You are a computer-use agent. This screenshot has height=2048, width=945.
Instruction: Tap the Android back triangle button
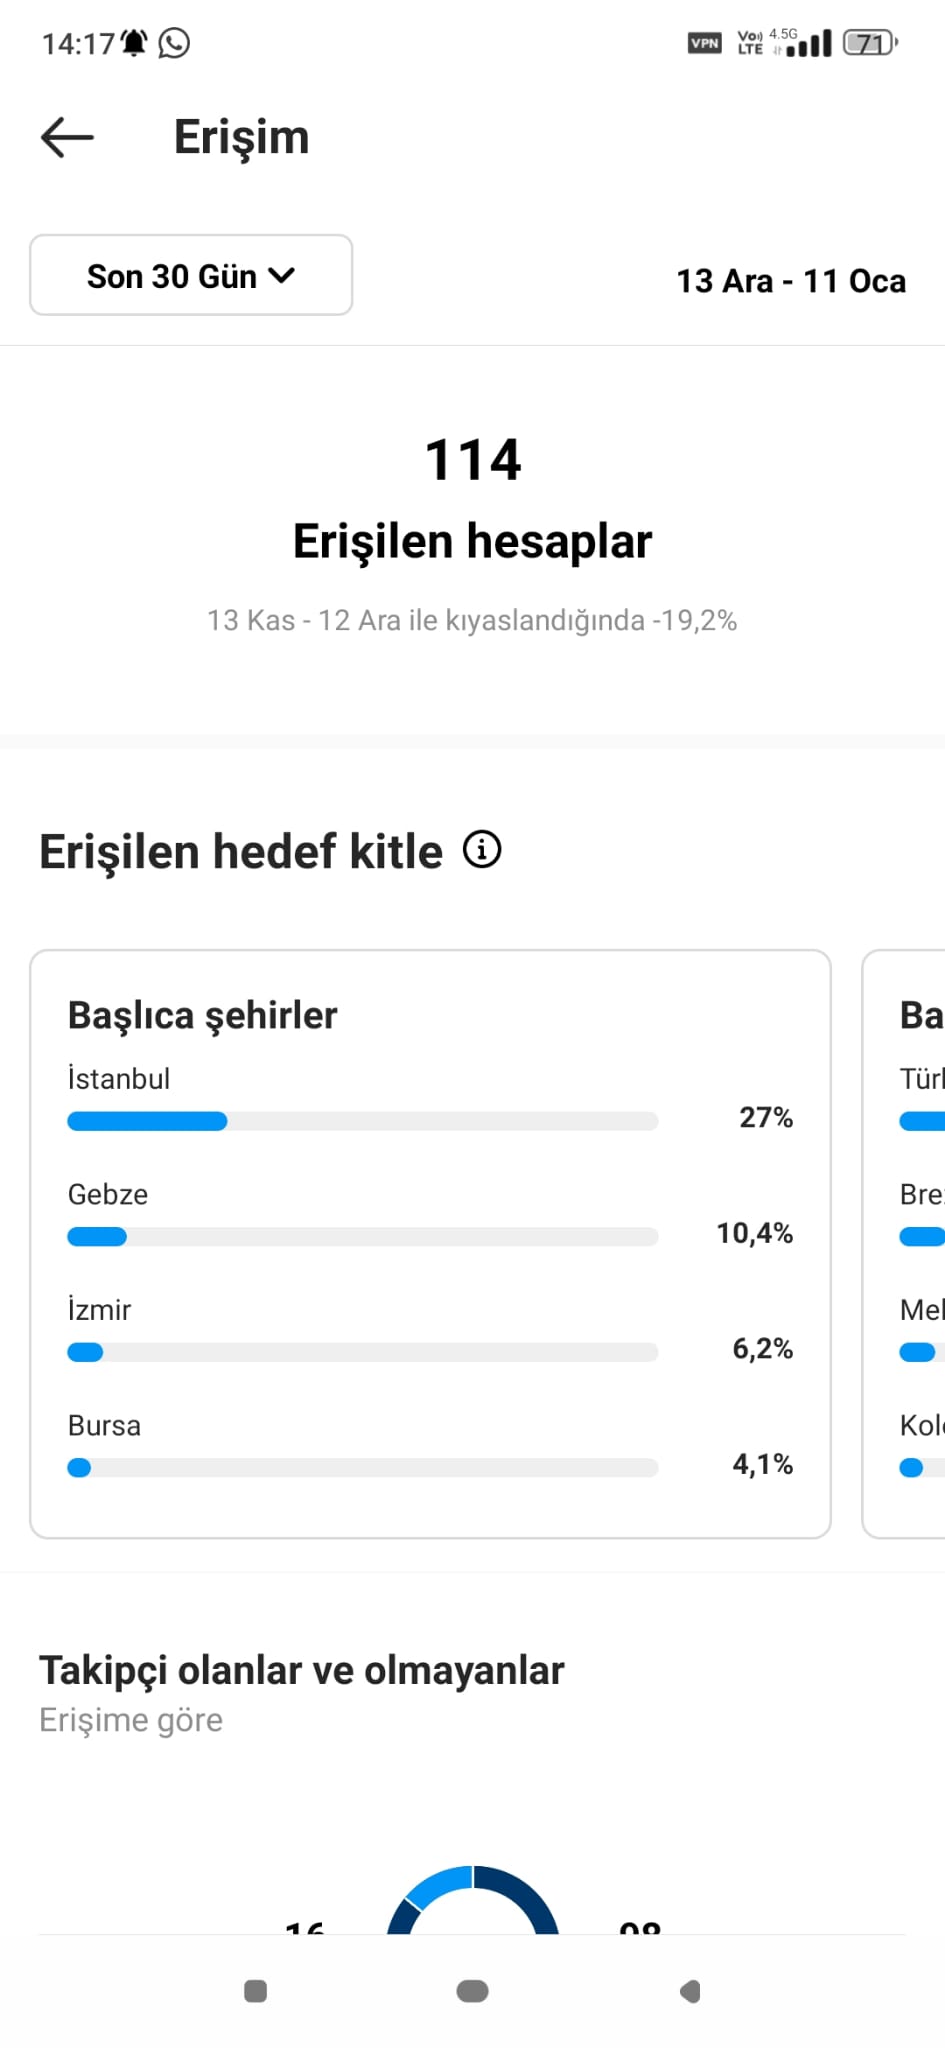click(690, 1991)
